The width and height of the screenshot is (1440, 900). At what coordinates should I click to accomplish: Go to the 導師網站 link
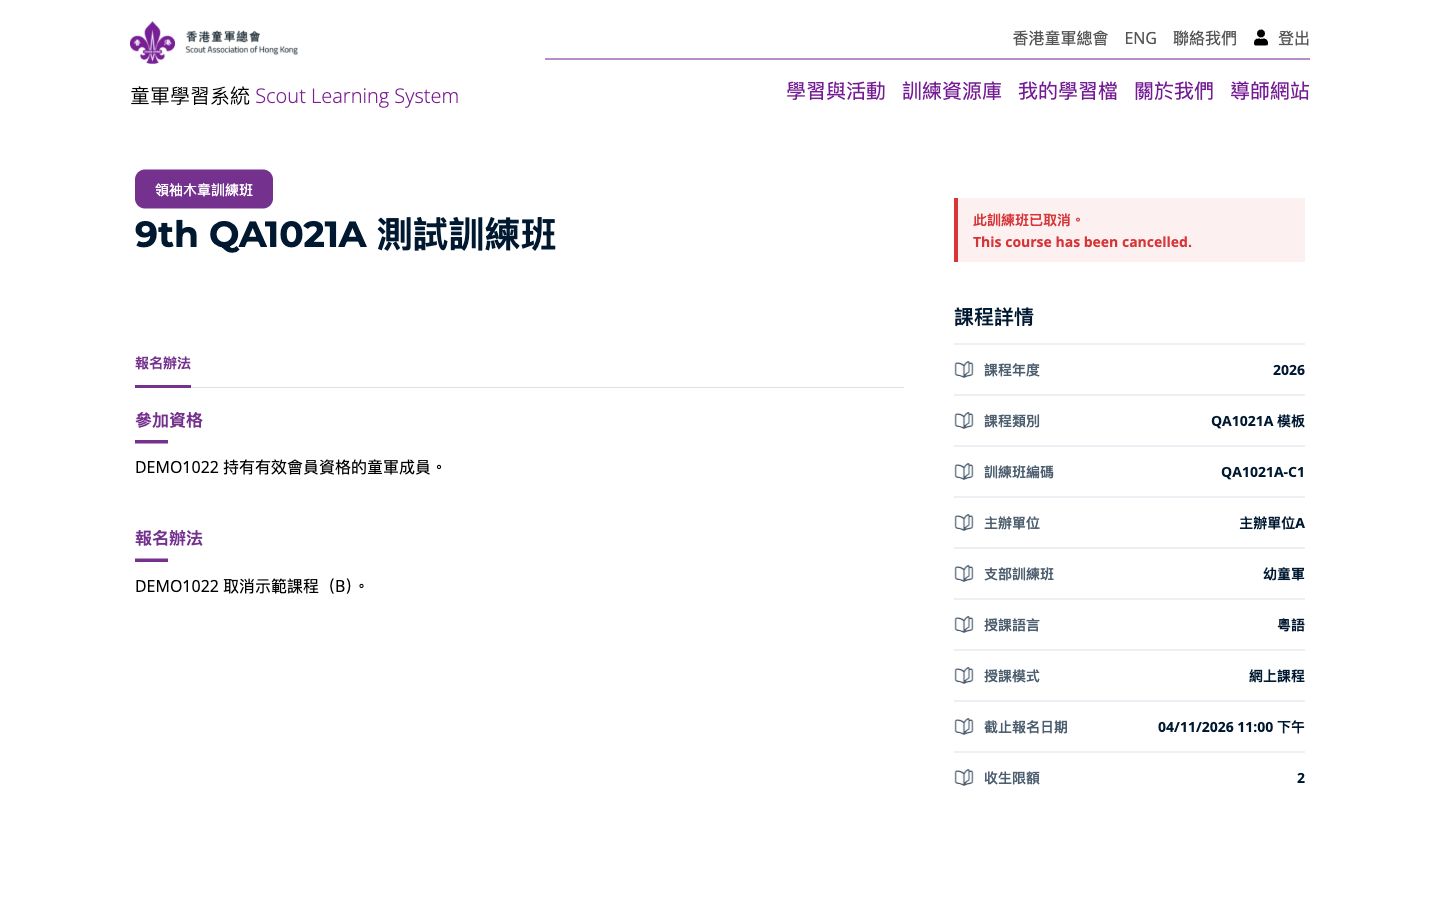[1270, 91]
